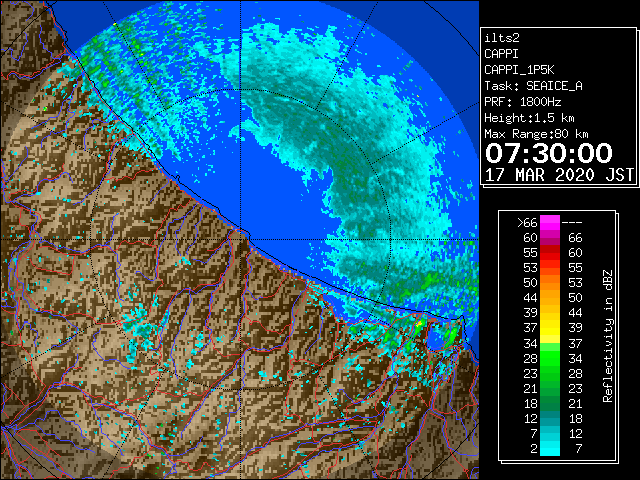Click 'Max Range:80 km' label

[536, 134]
